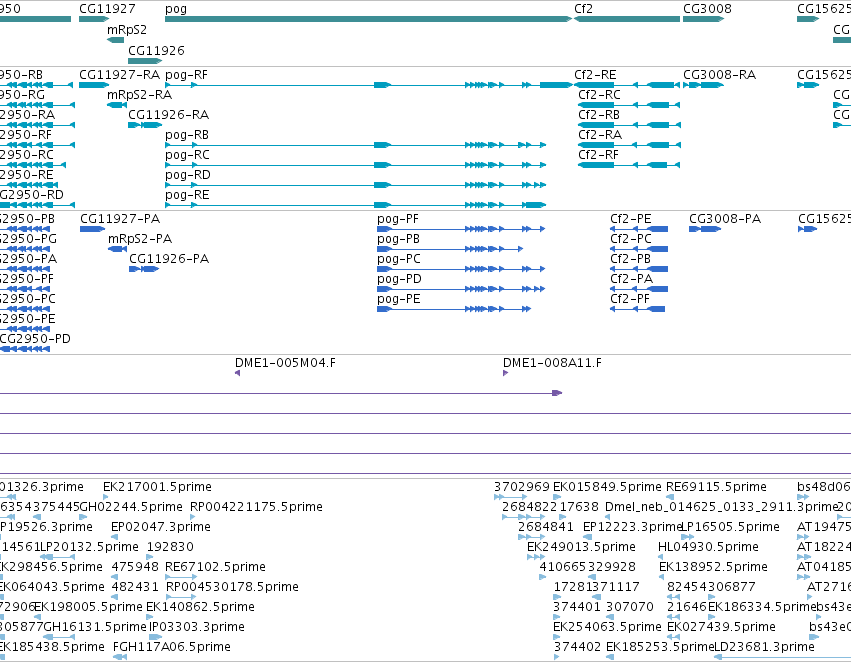Image resolution: width=851 pixels, height=662 pixels.
Task: Select transcript pog-RC
Action: (x=355, y=165)
